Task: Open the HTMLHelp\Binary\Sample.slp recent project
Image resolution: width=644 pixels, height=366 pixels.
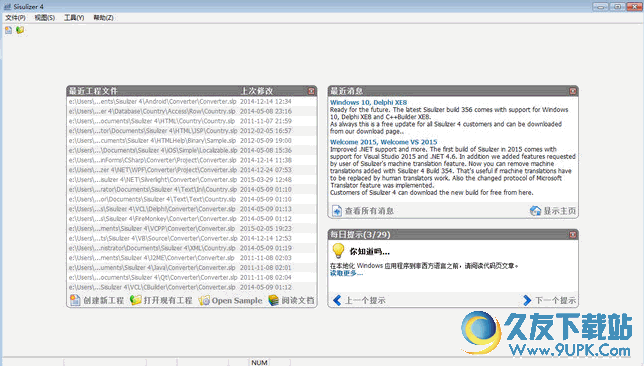Action: tap(191, 140)
